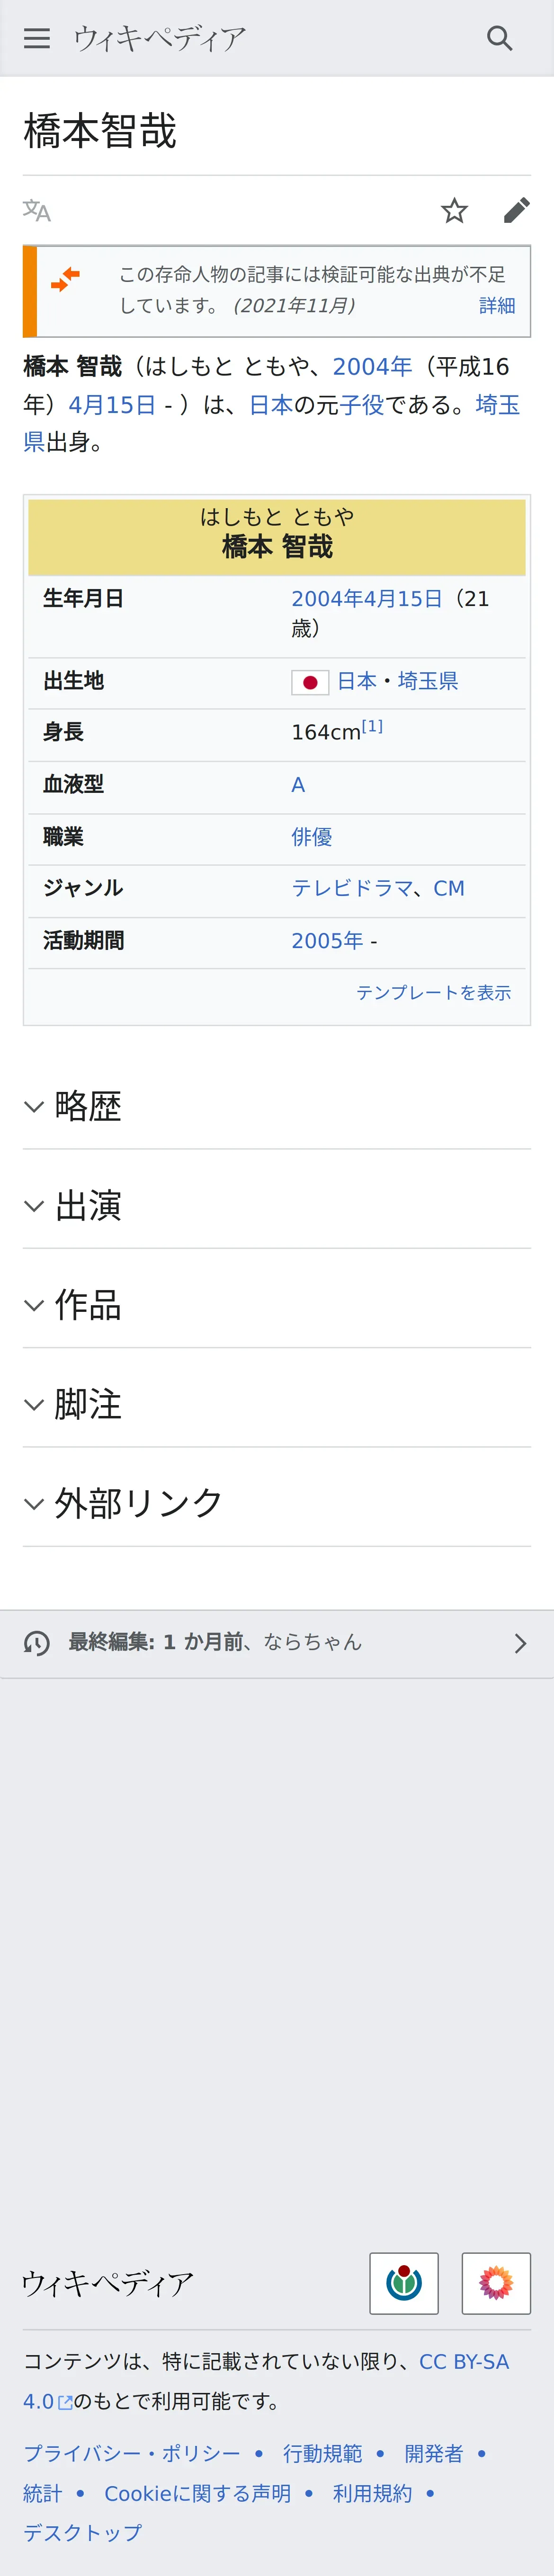This screenshot has height=2576, width=554.
Task: Expand the 作品 section
Action: pyautogui.click(x=88, y=1304)
